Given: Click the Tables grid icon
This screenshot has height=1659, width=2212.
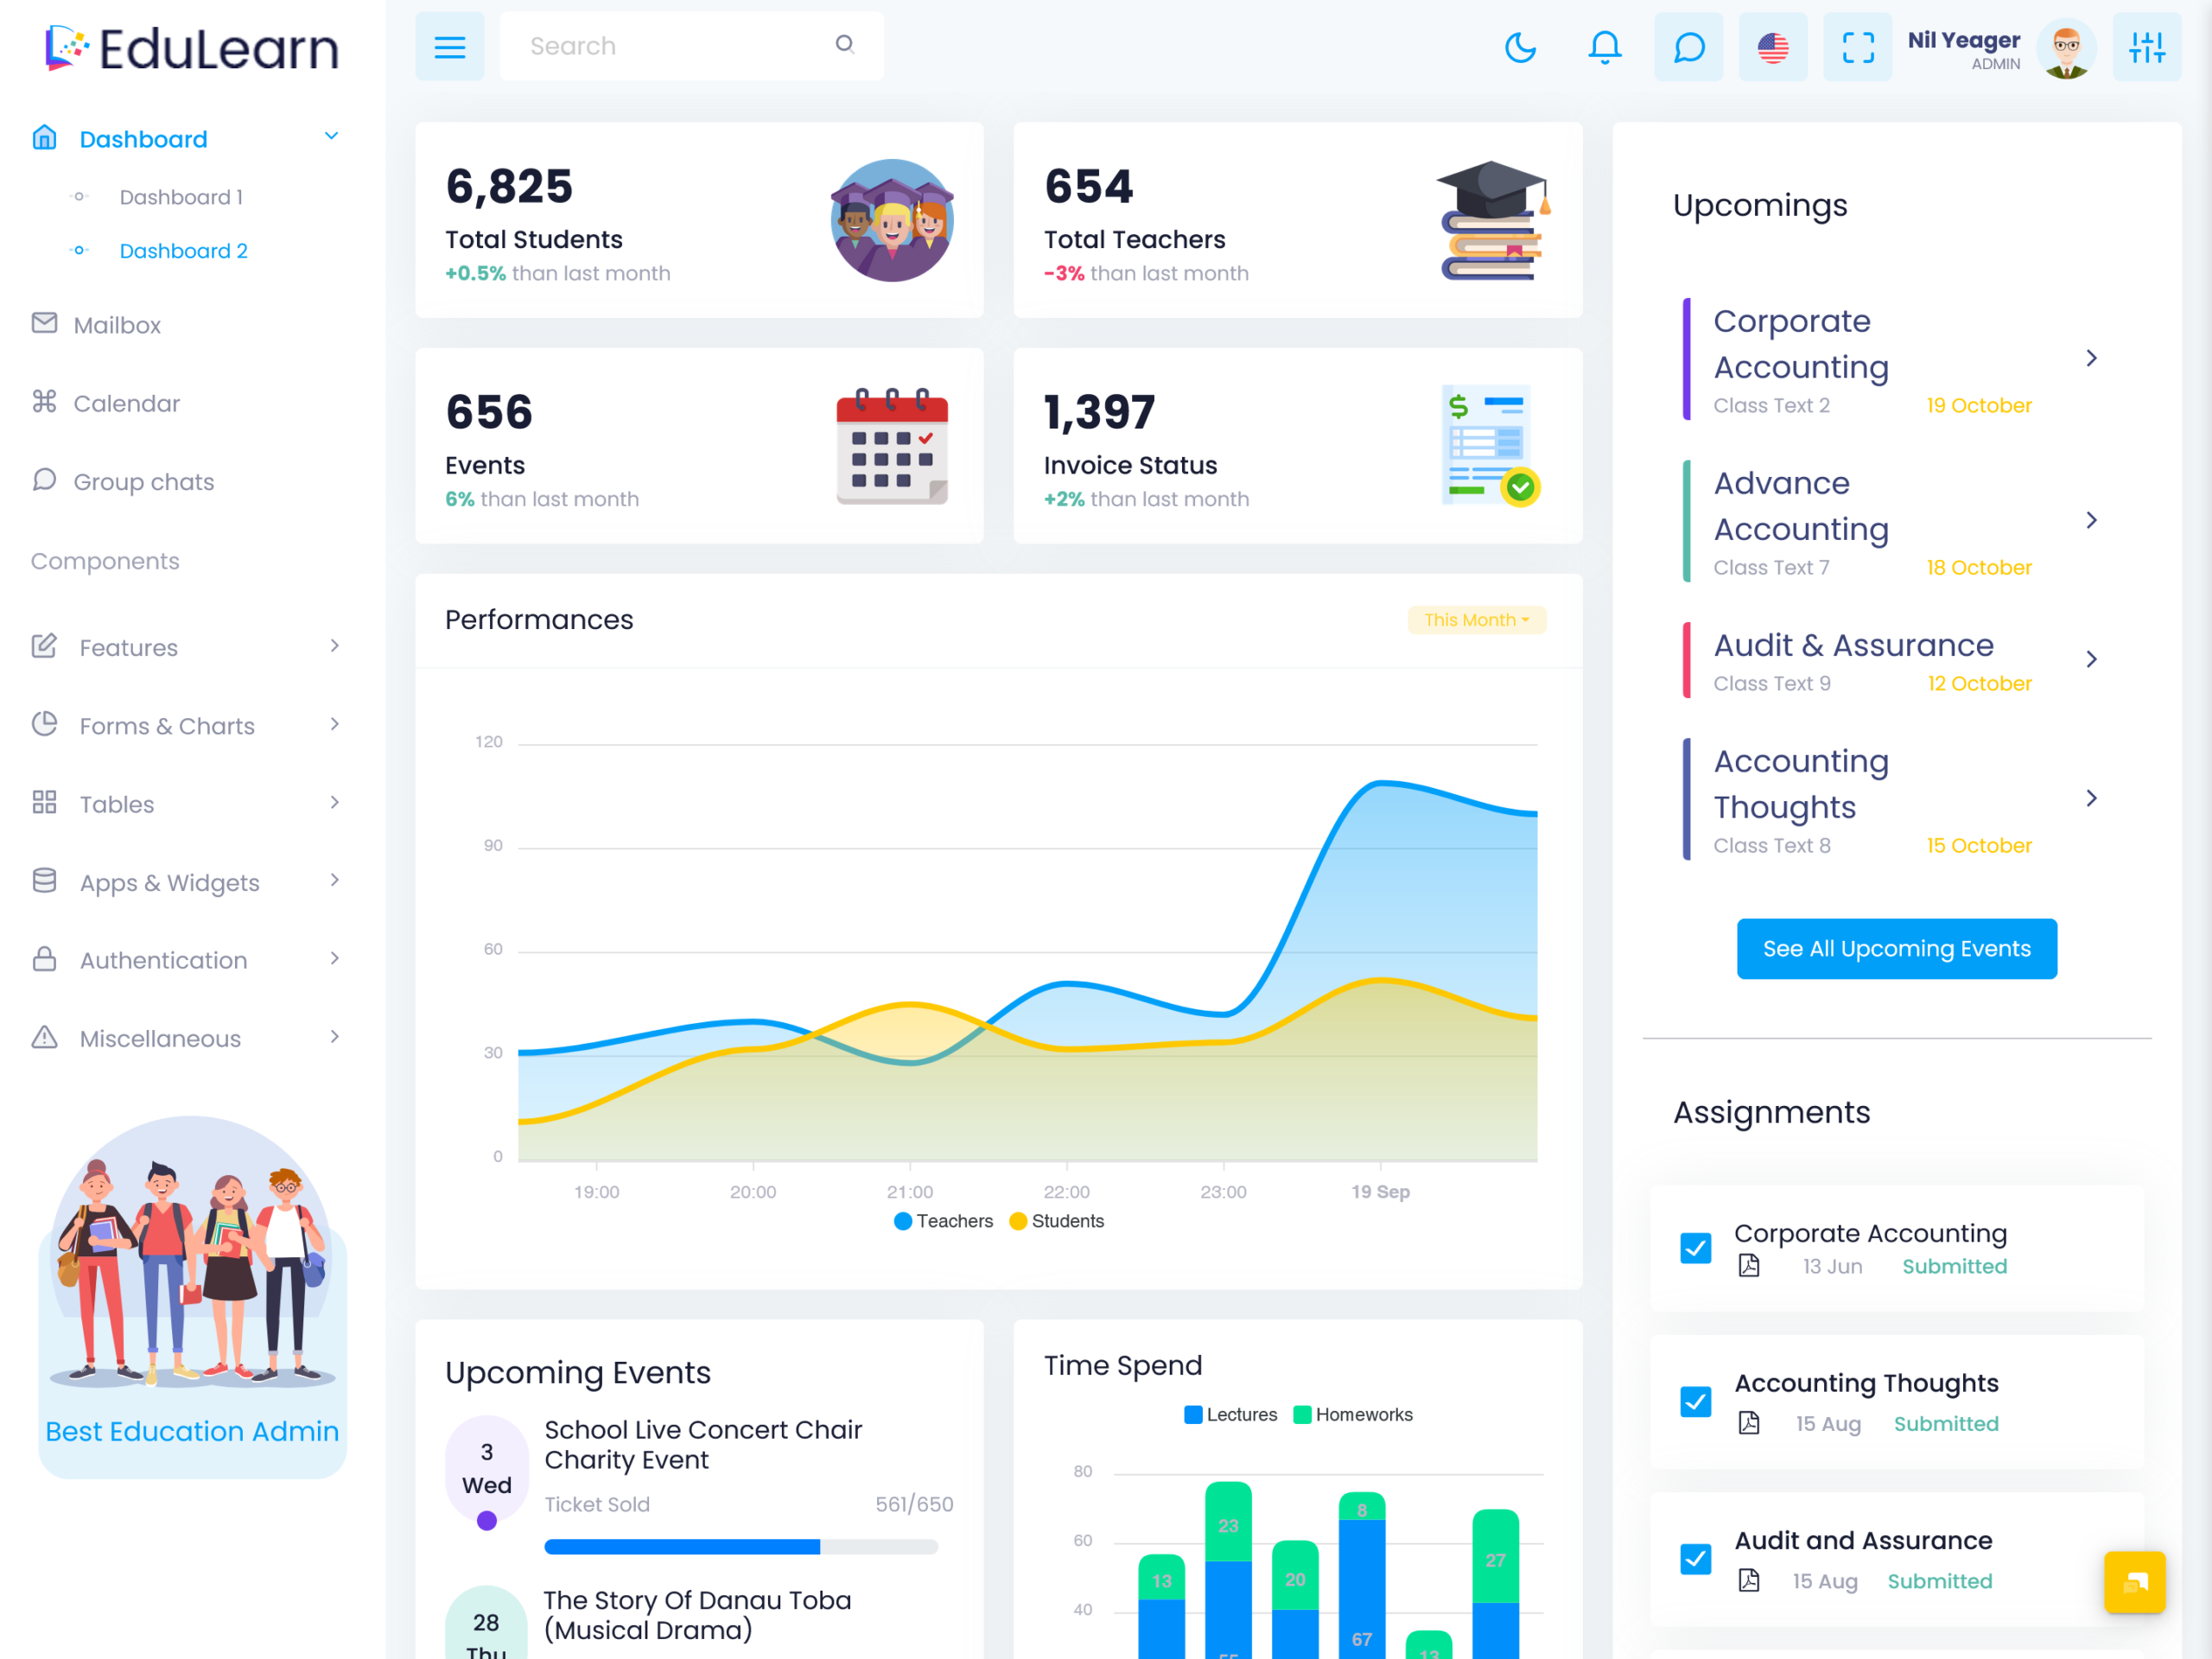Looking at the screenshot, I should coord(44,802).
